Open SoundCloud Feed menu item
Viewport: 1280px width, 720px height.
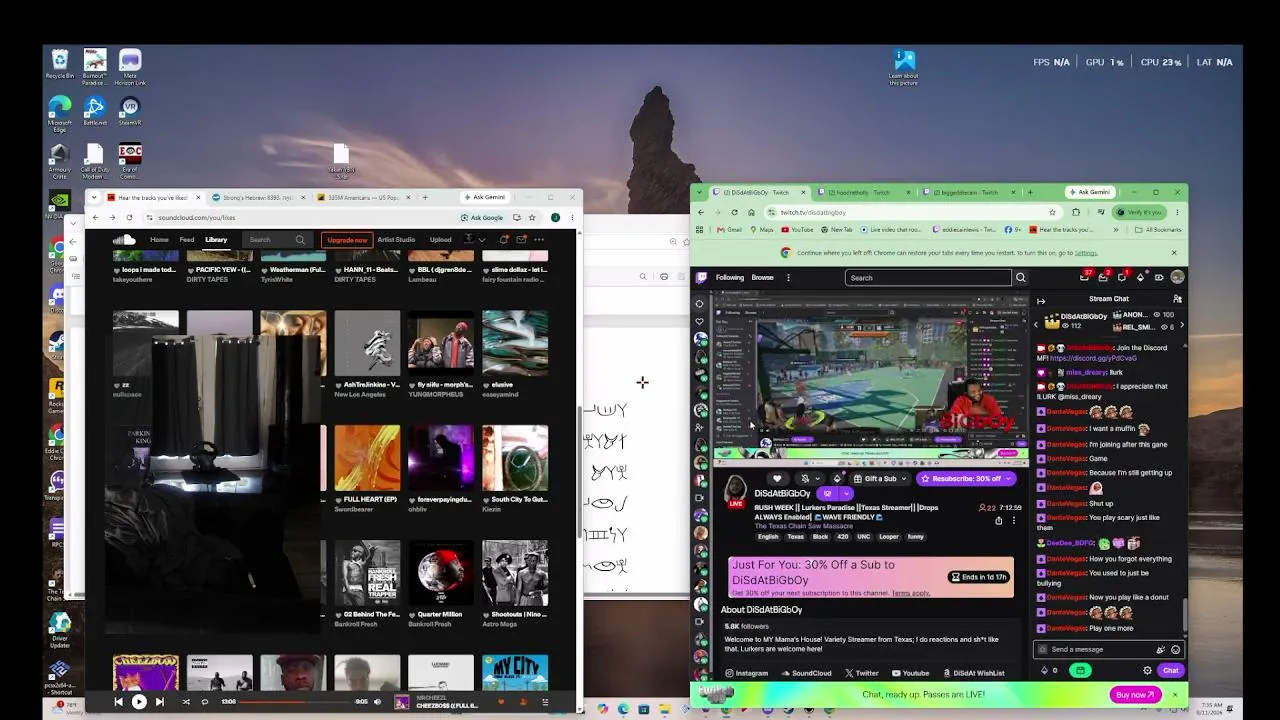[187, 240]
